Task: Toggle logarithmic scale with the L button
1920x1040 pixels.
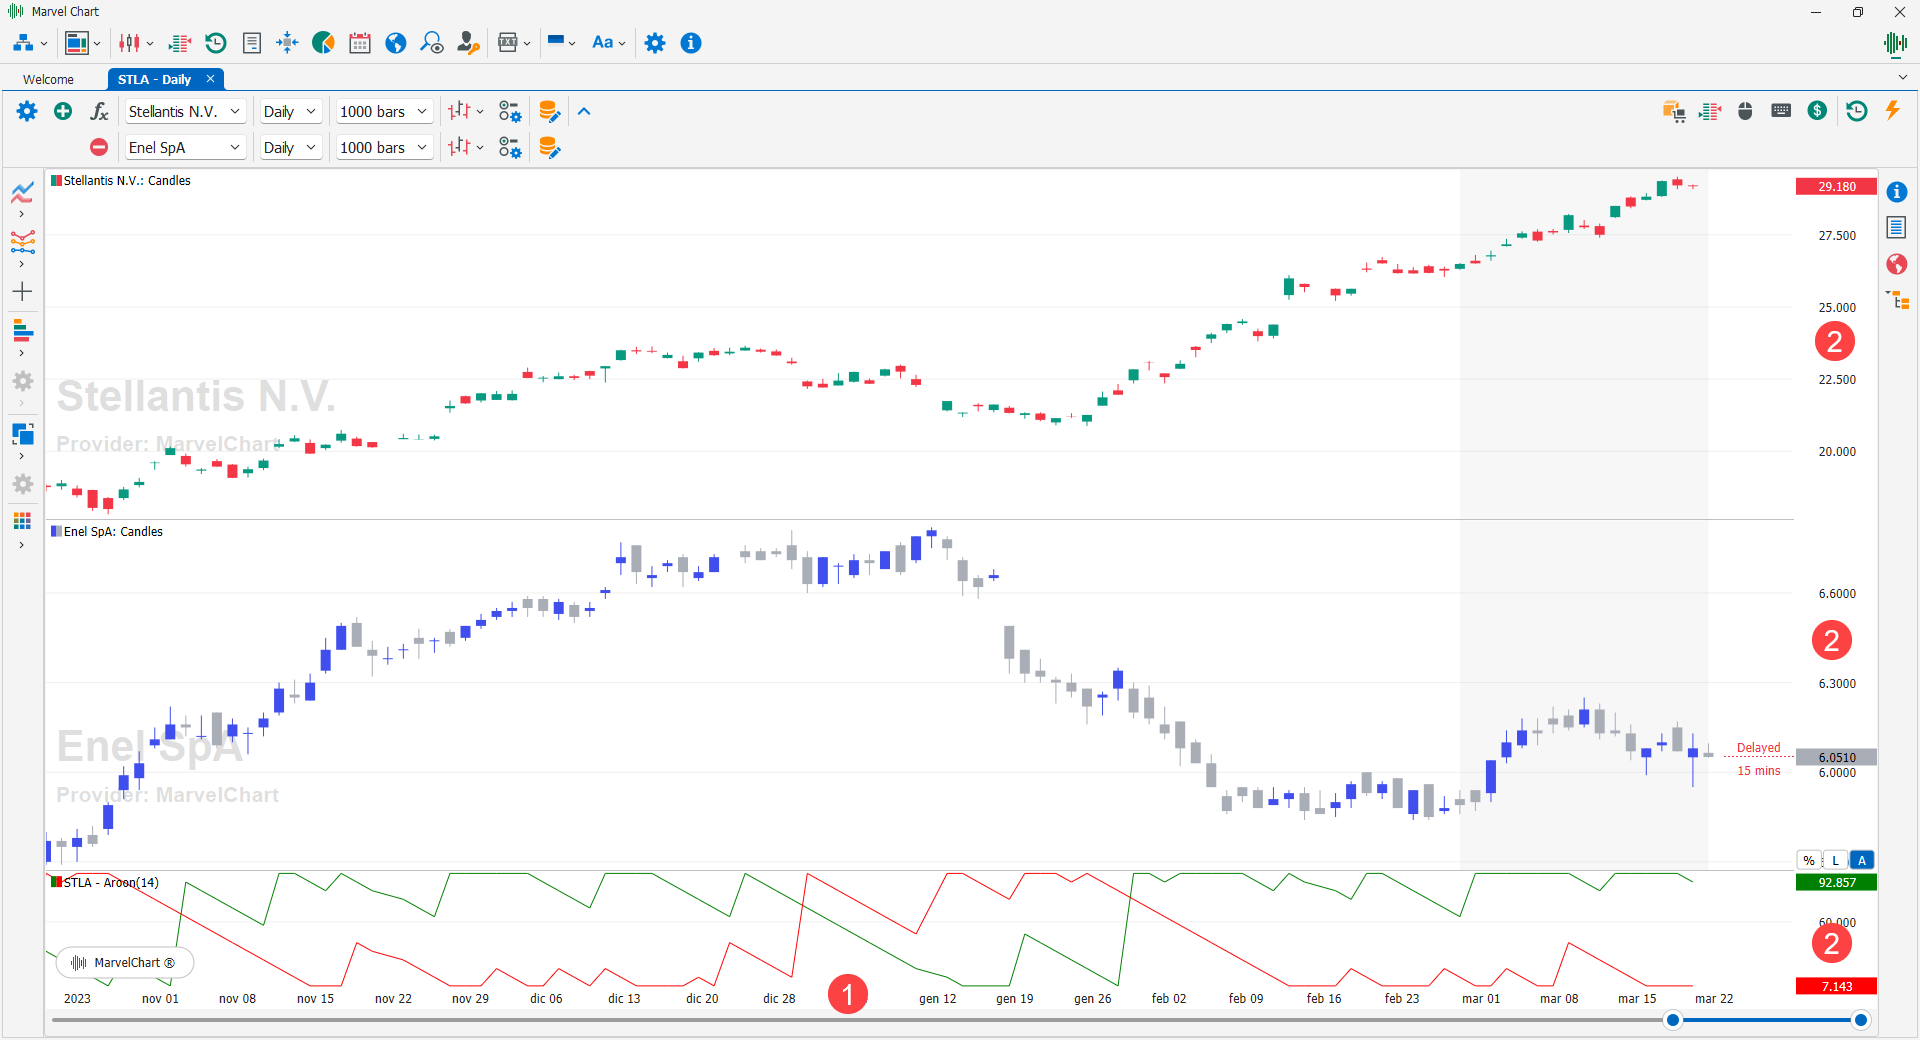Action: pos(1836,860)
